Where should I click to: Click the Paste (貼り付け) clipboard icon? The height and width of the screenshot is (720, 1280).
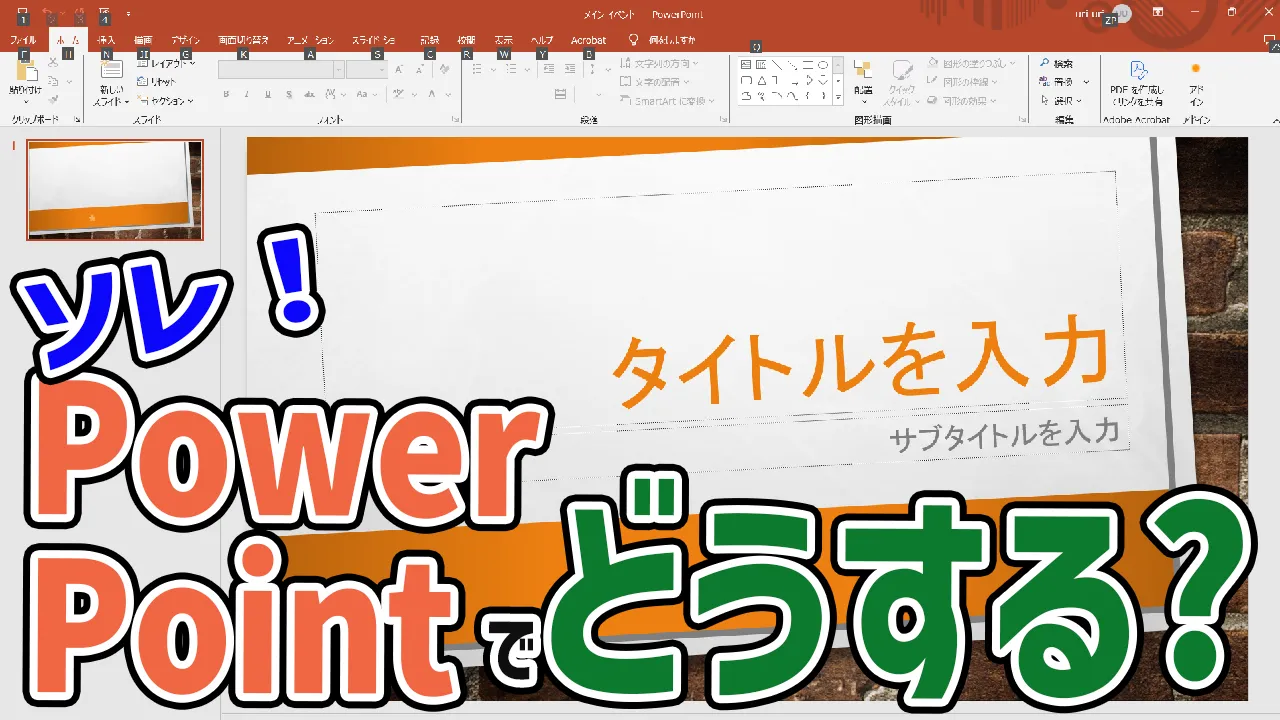click(25, 73)
